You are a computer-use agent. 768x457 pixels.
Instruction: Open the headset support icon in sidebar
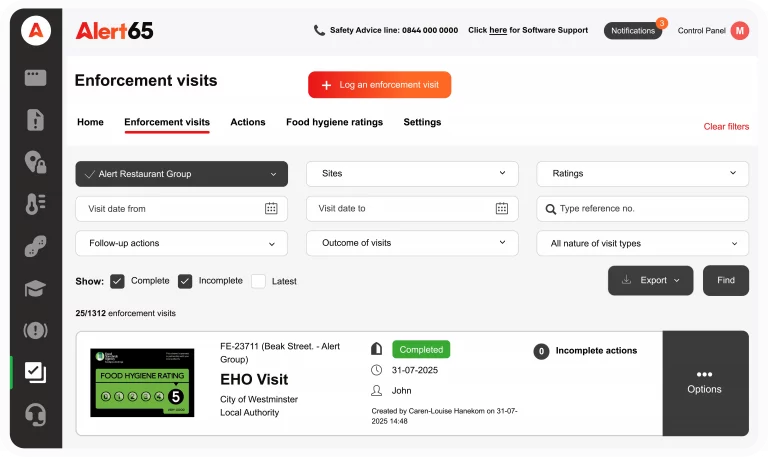[x=36, y=414]
